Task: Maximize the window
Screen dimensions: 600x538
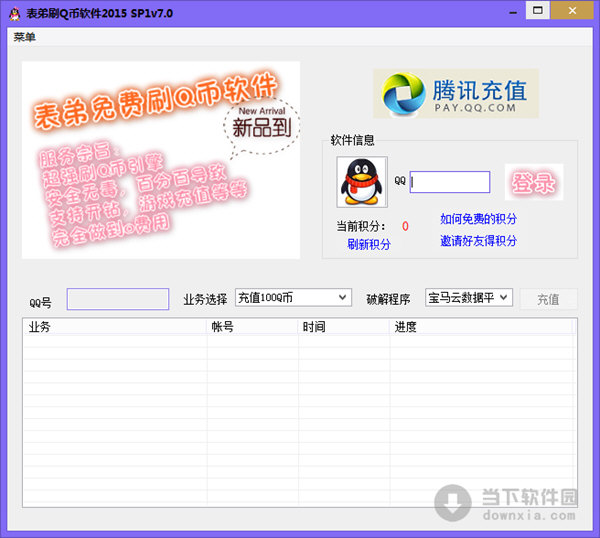Action: pos(538,10)
